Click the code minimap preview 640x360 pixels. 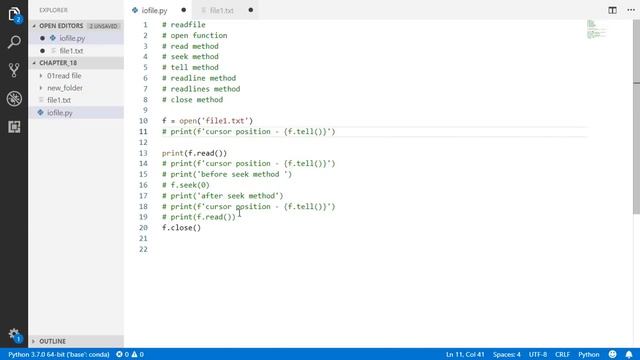pos(597,29)
